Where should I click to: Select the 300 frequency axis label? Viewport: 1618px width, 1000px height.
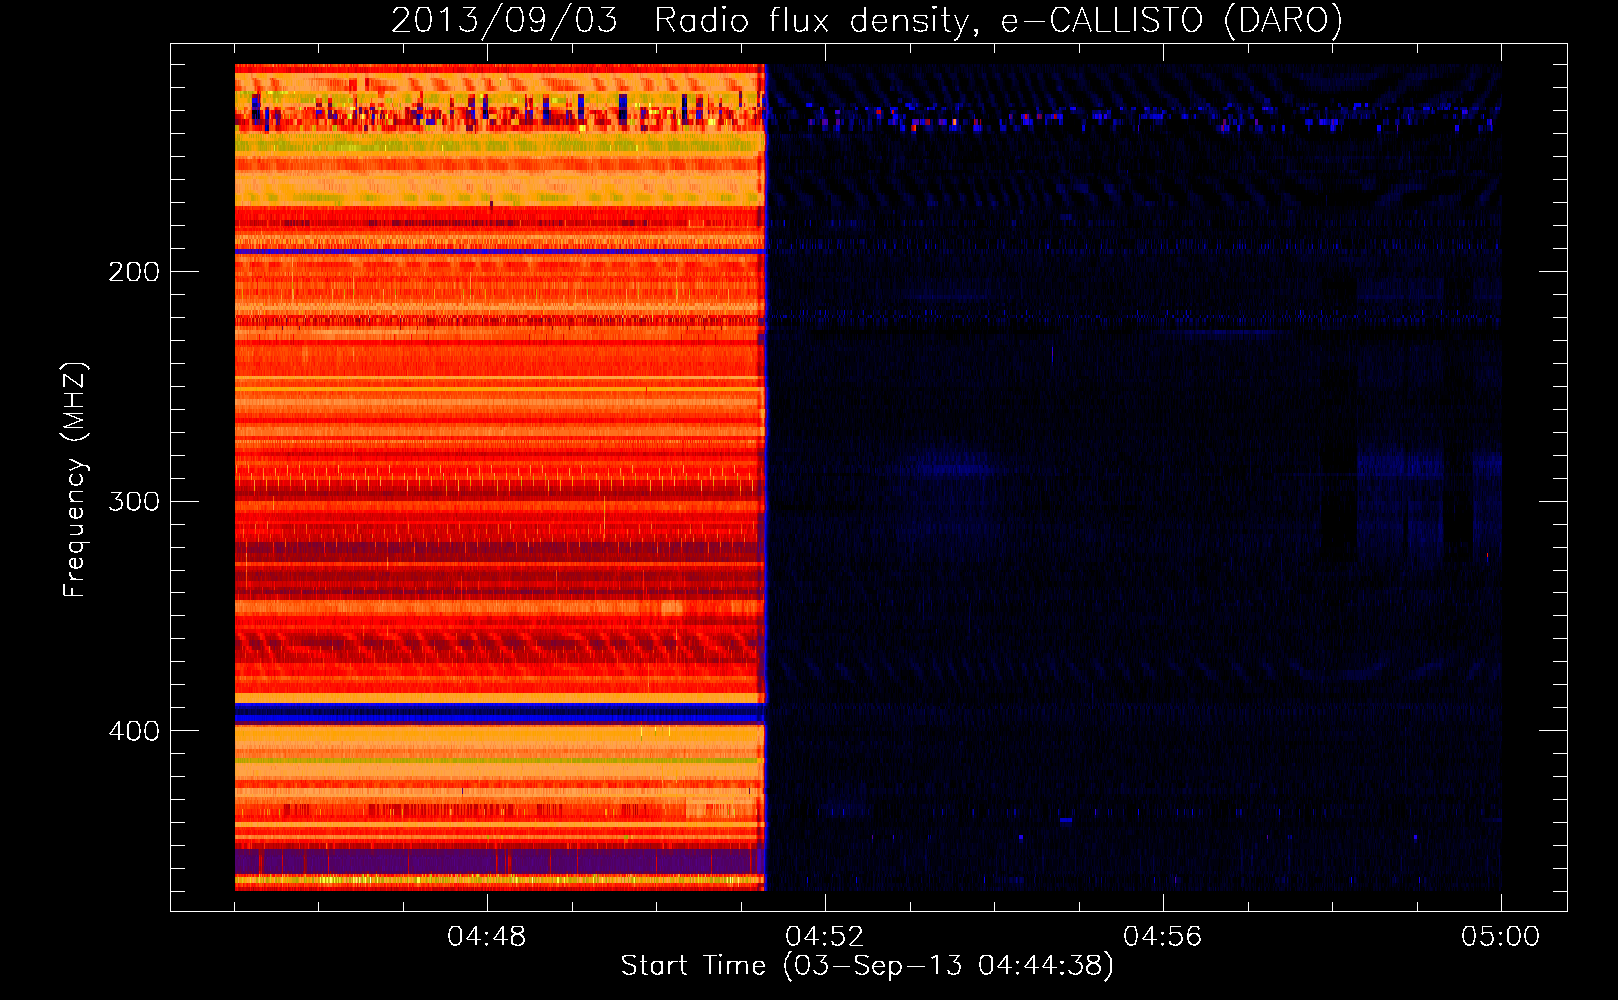click(134, 501)
